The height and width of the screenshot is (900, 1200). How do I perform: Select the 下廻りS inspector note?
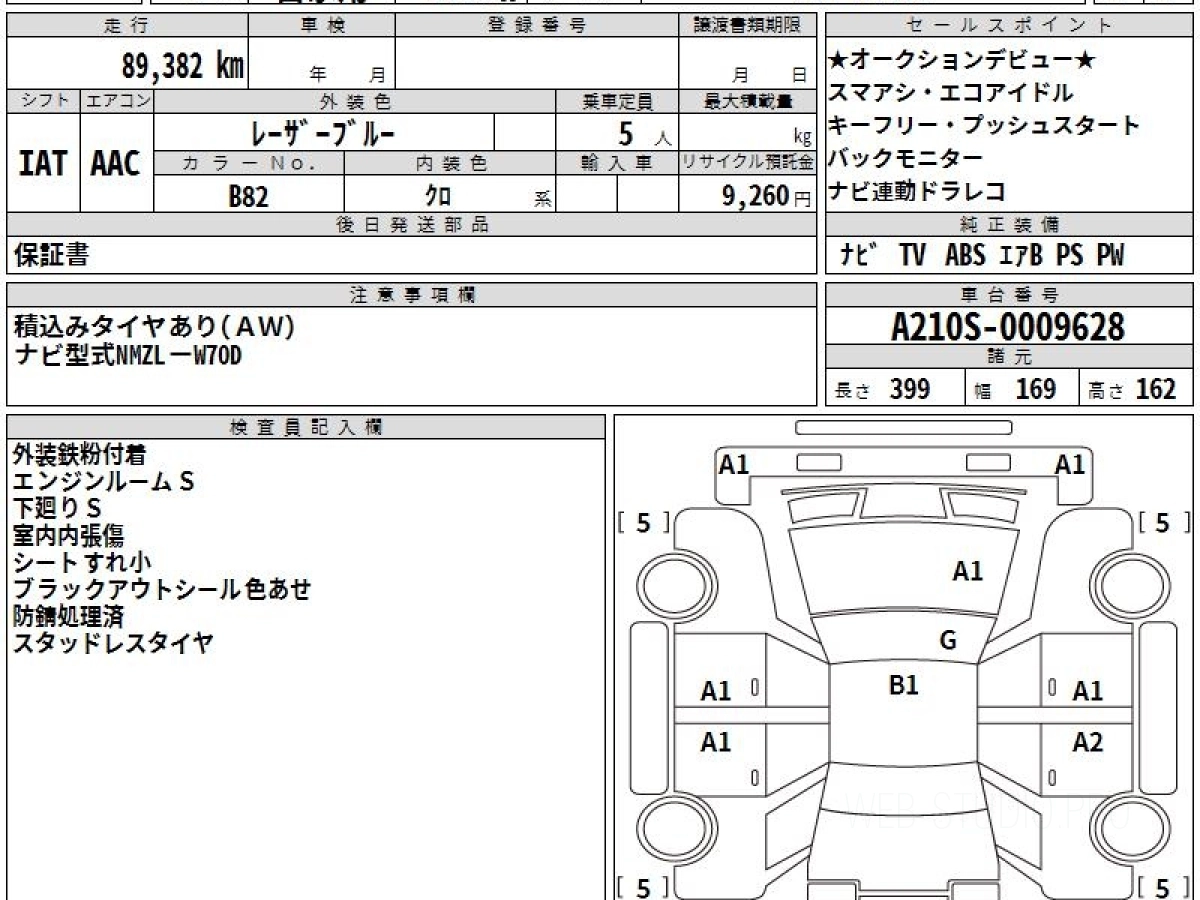[57, 509]
